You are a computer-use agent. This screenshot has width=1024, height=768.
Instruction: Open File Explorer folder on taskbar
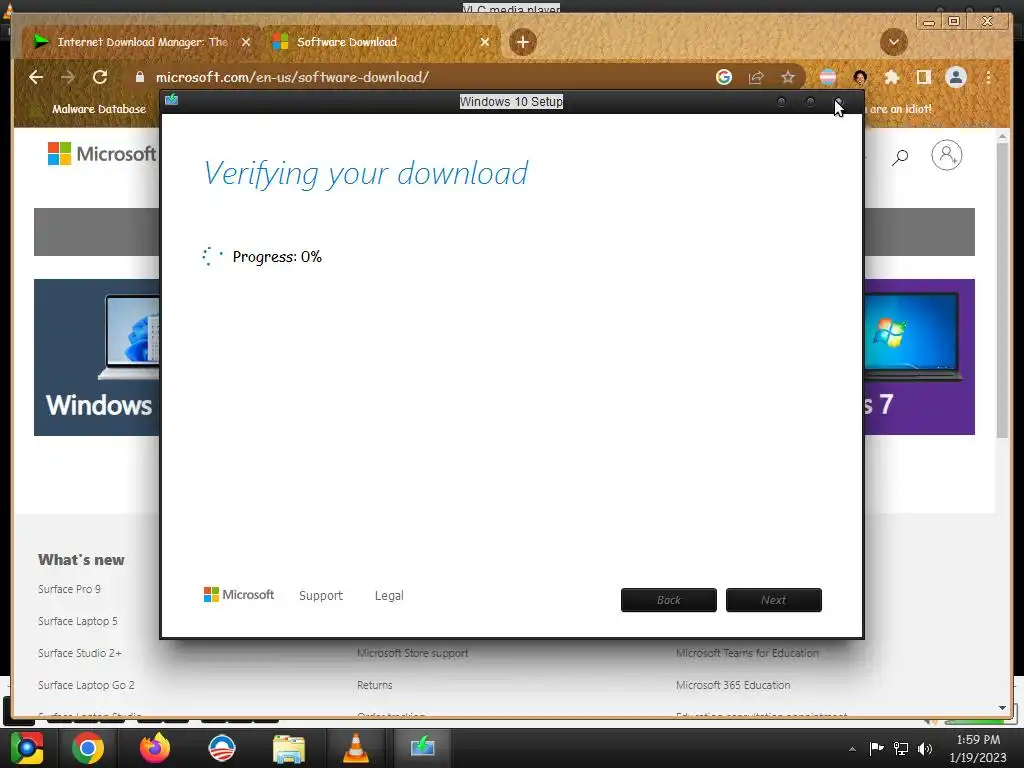[289, 749]
